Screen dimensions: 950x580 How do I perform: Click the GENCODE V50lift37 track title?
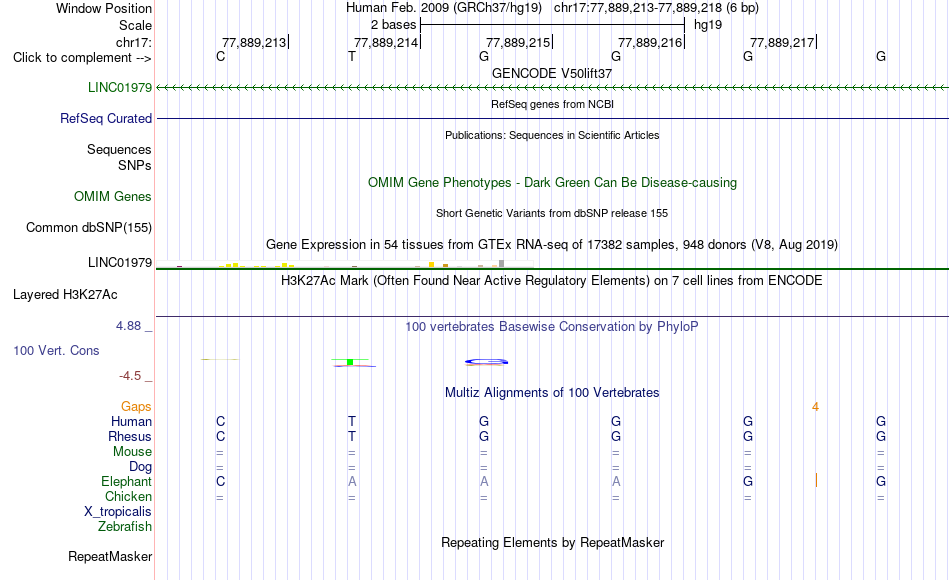point(552,73)
